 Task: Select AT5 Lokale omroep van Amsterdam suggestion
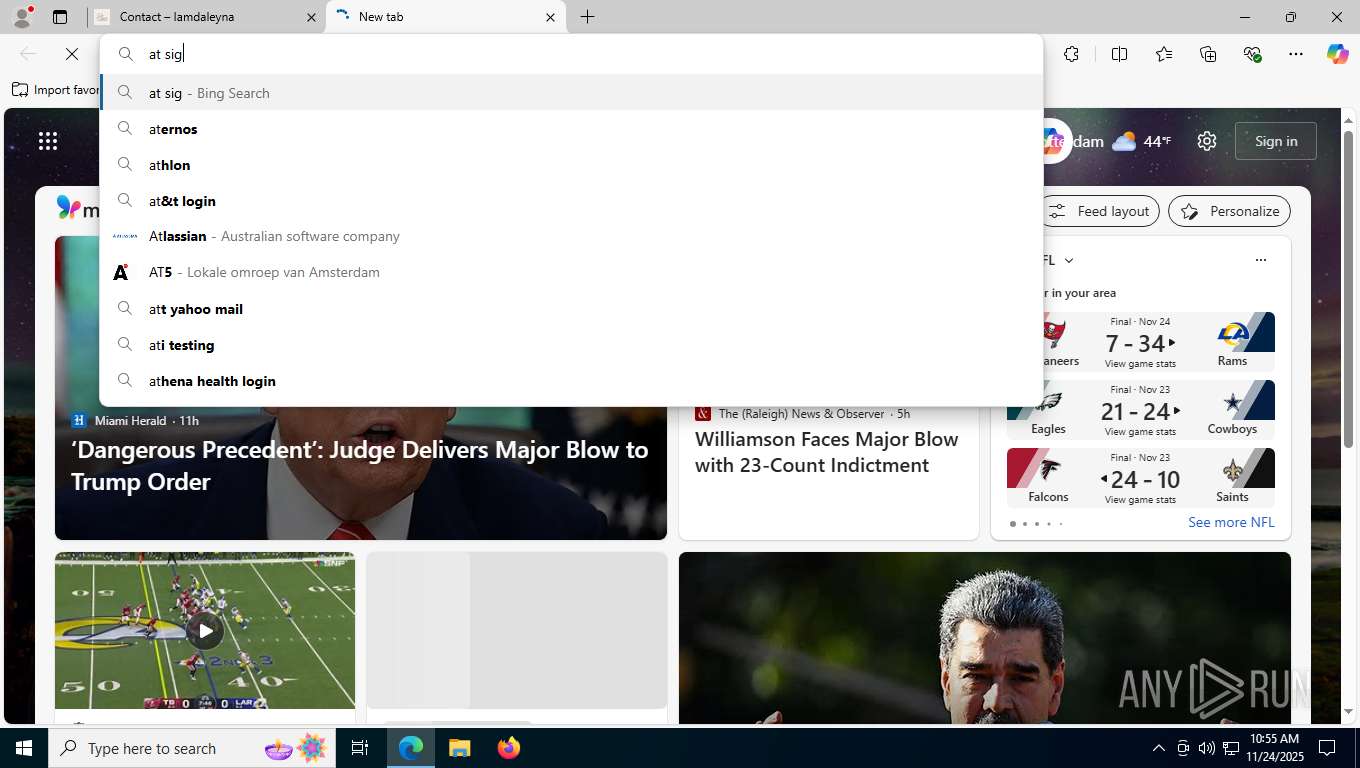571,273
